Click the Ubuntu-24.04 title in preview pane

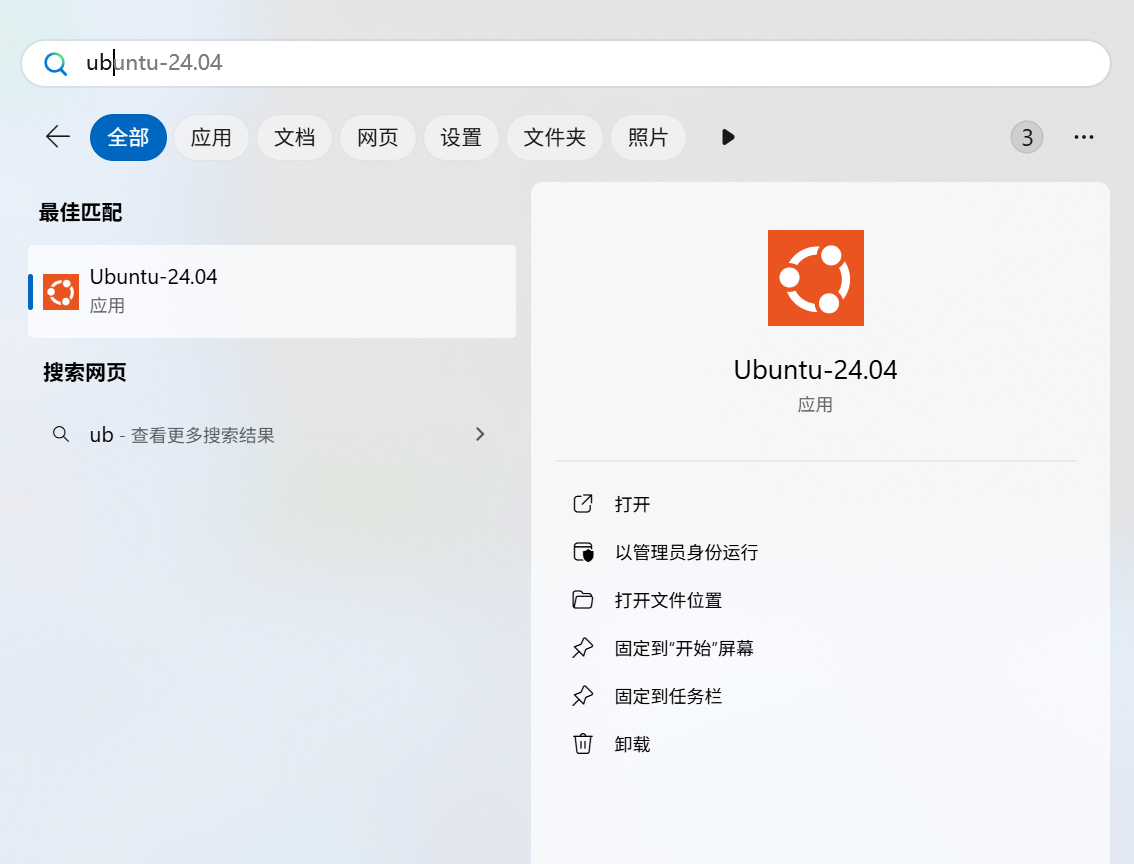[815, 370]
